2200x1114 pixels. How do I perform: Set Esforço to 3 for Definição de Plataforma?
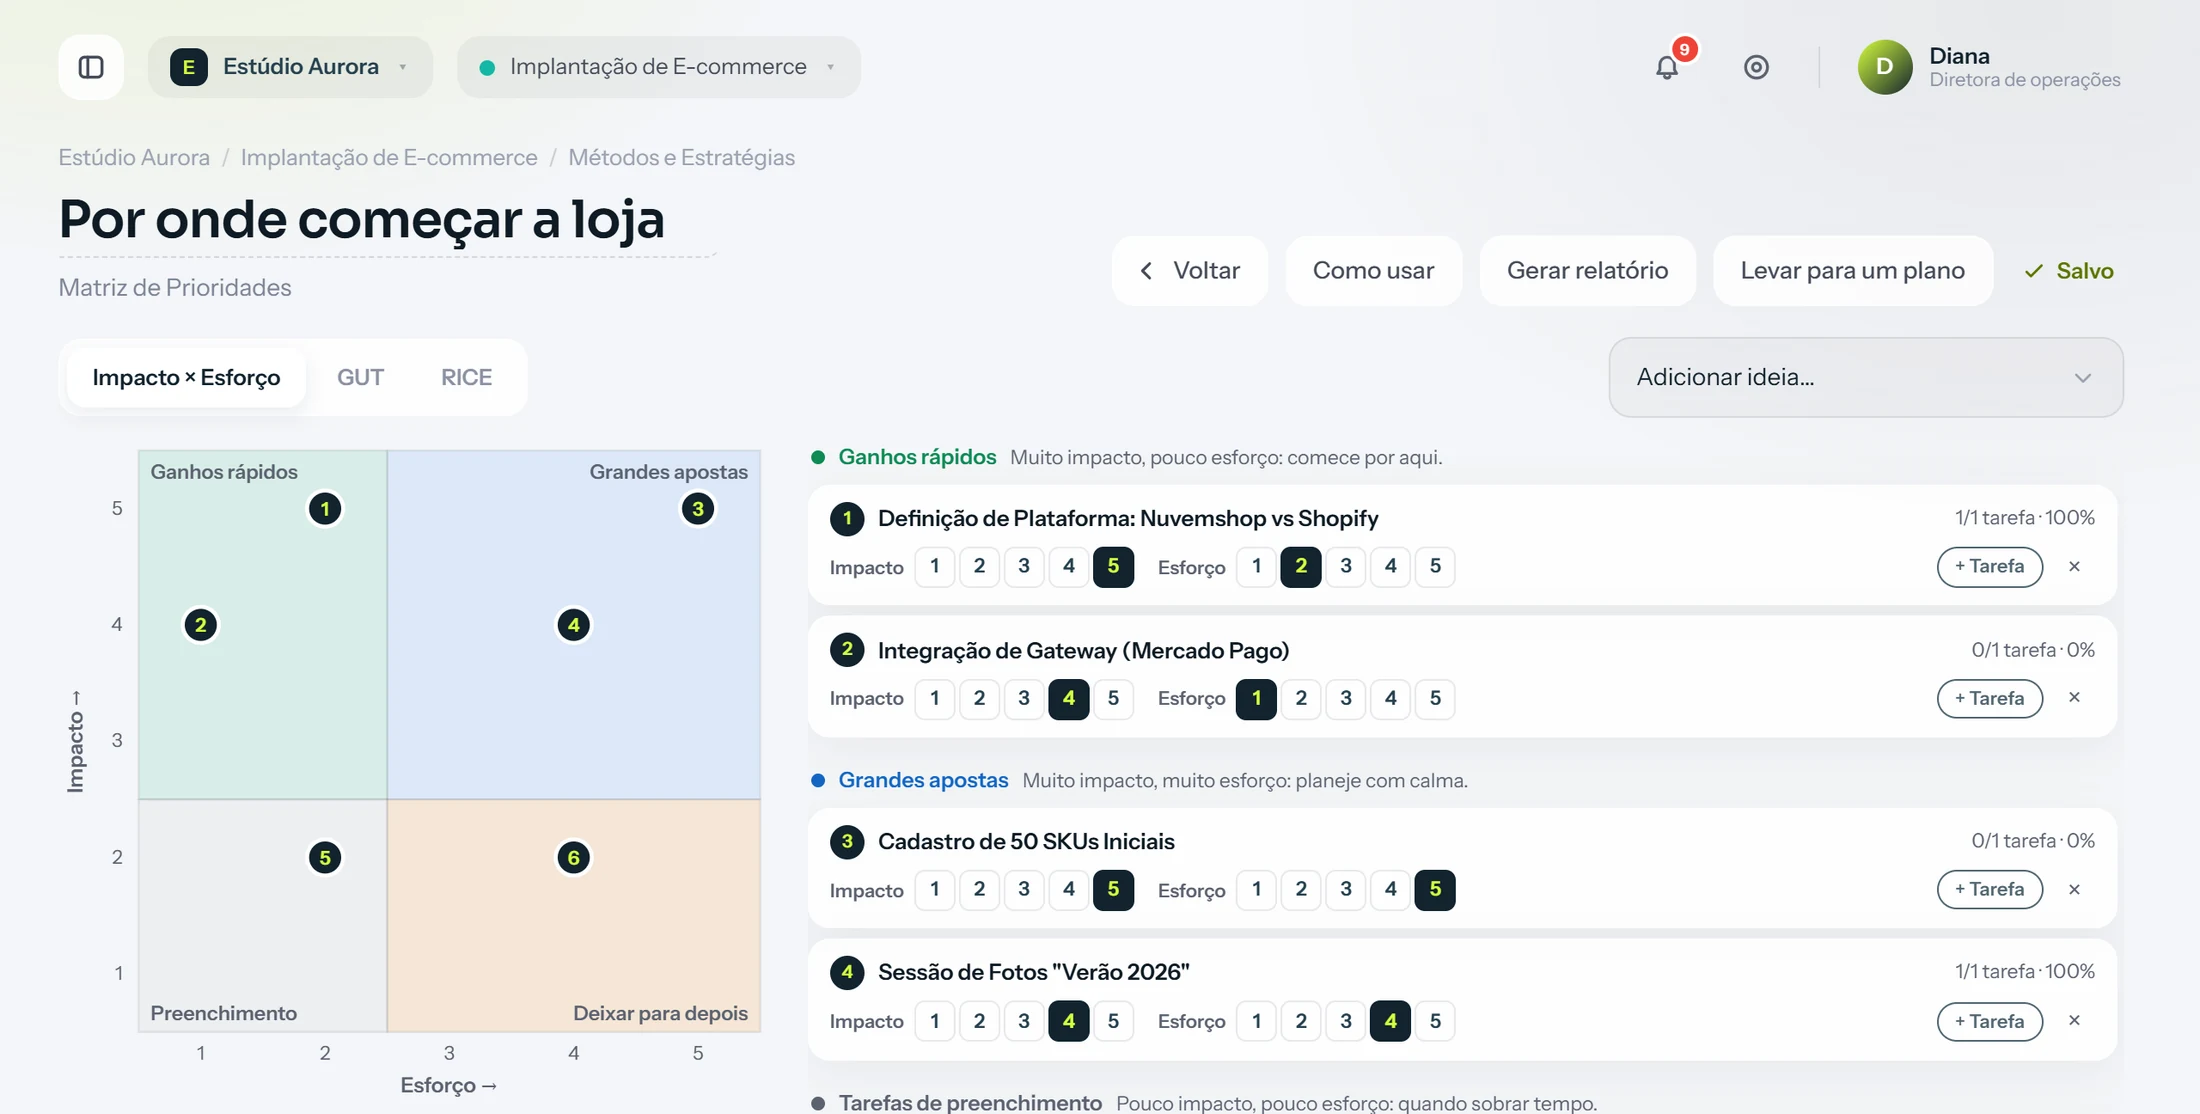[x=1346, y=566]
